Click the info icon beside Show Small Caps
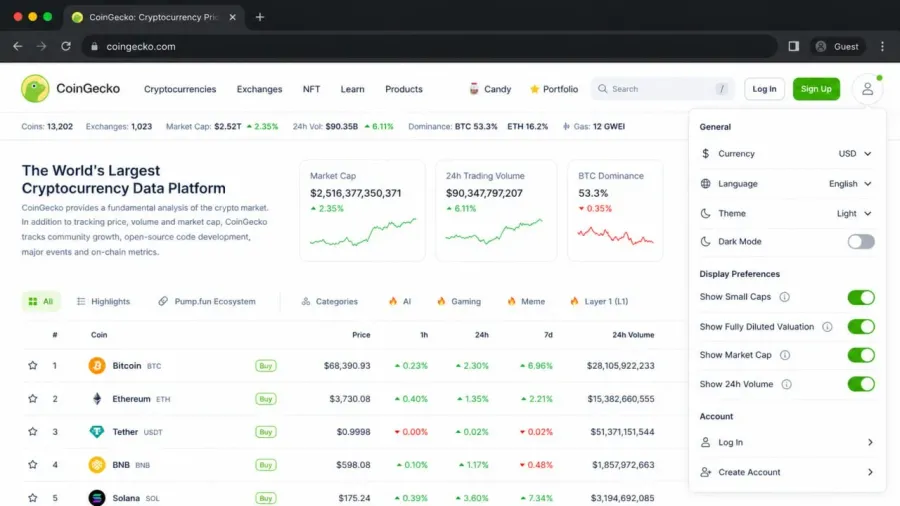 pyautogui.click(x=784, y=297)
